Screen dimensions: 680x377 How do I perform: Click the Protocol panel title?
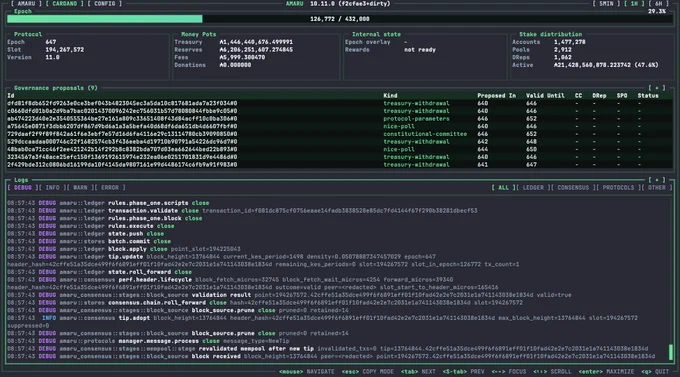(28, 34)
